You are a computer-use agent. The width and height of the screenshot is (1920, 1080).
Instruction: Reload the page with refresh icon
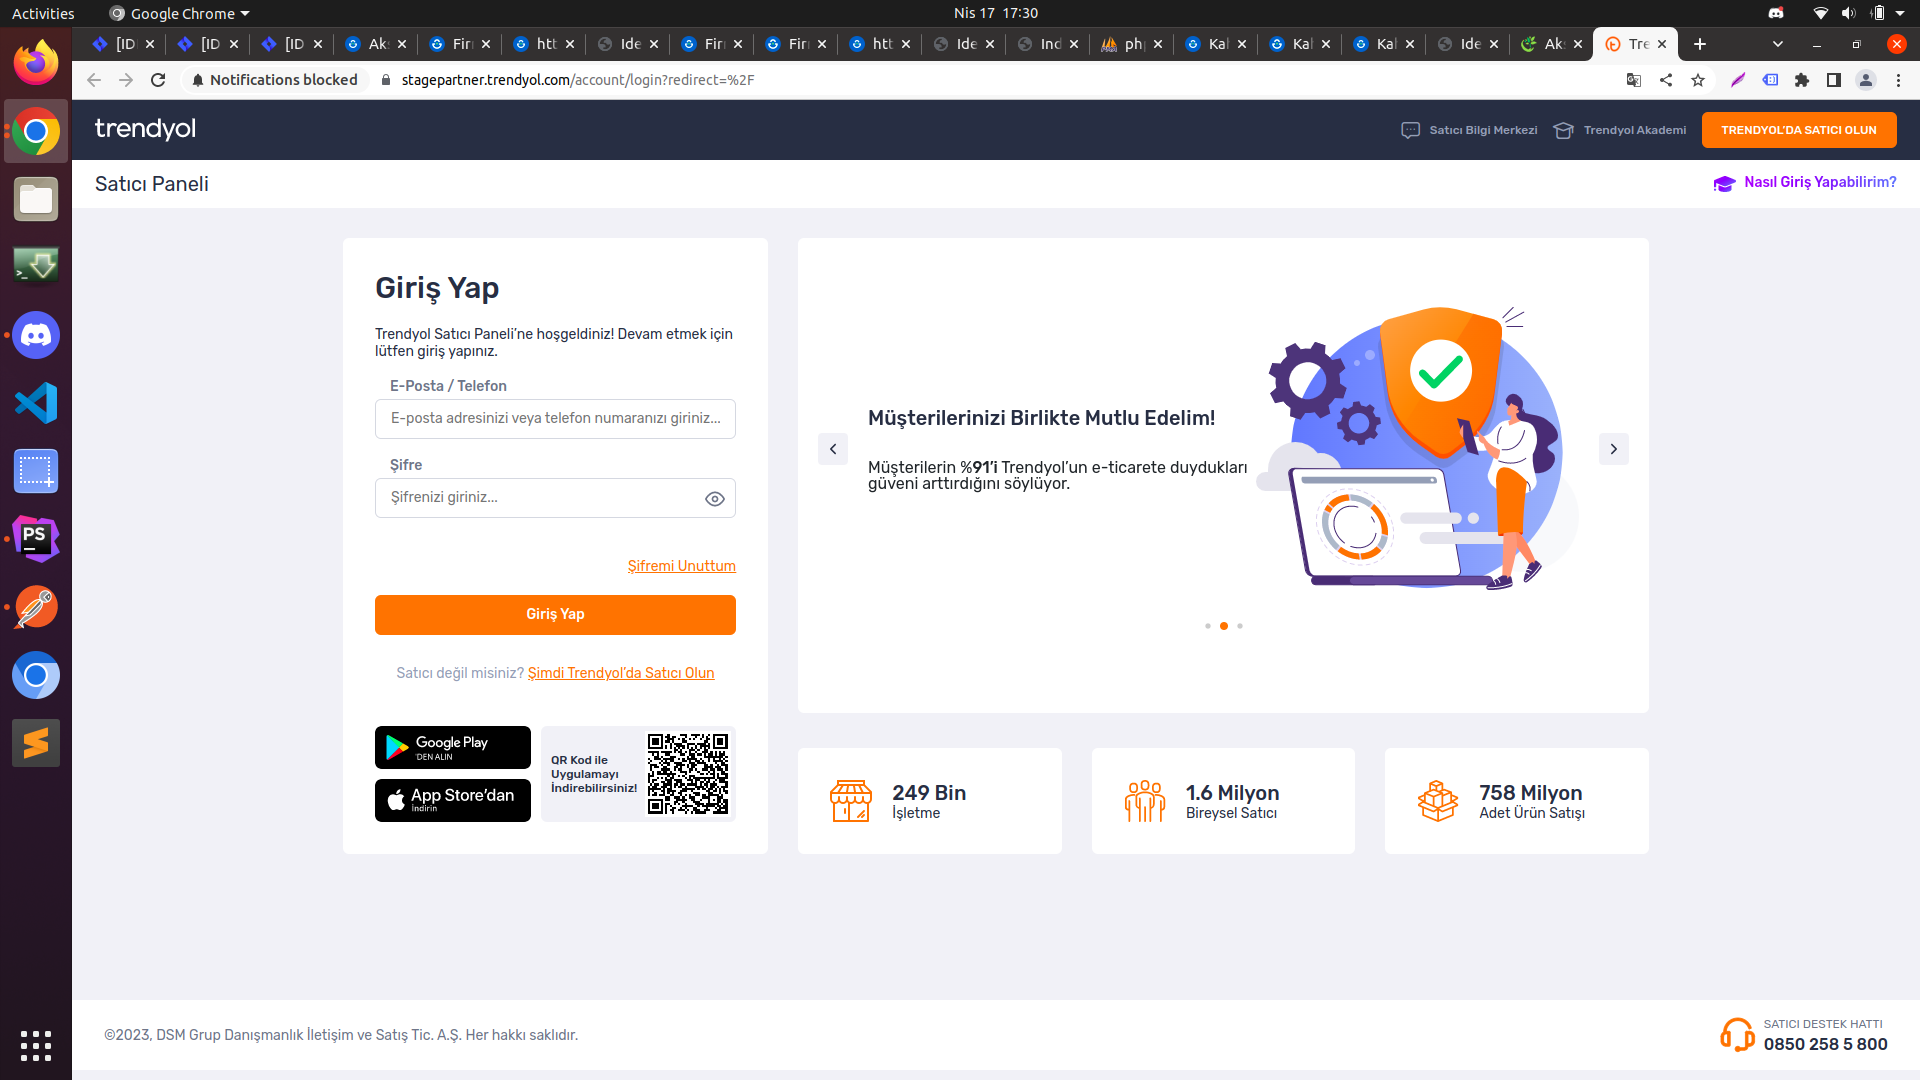coord(158,80)
